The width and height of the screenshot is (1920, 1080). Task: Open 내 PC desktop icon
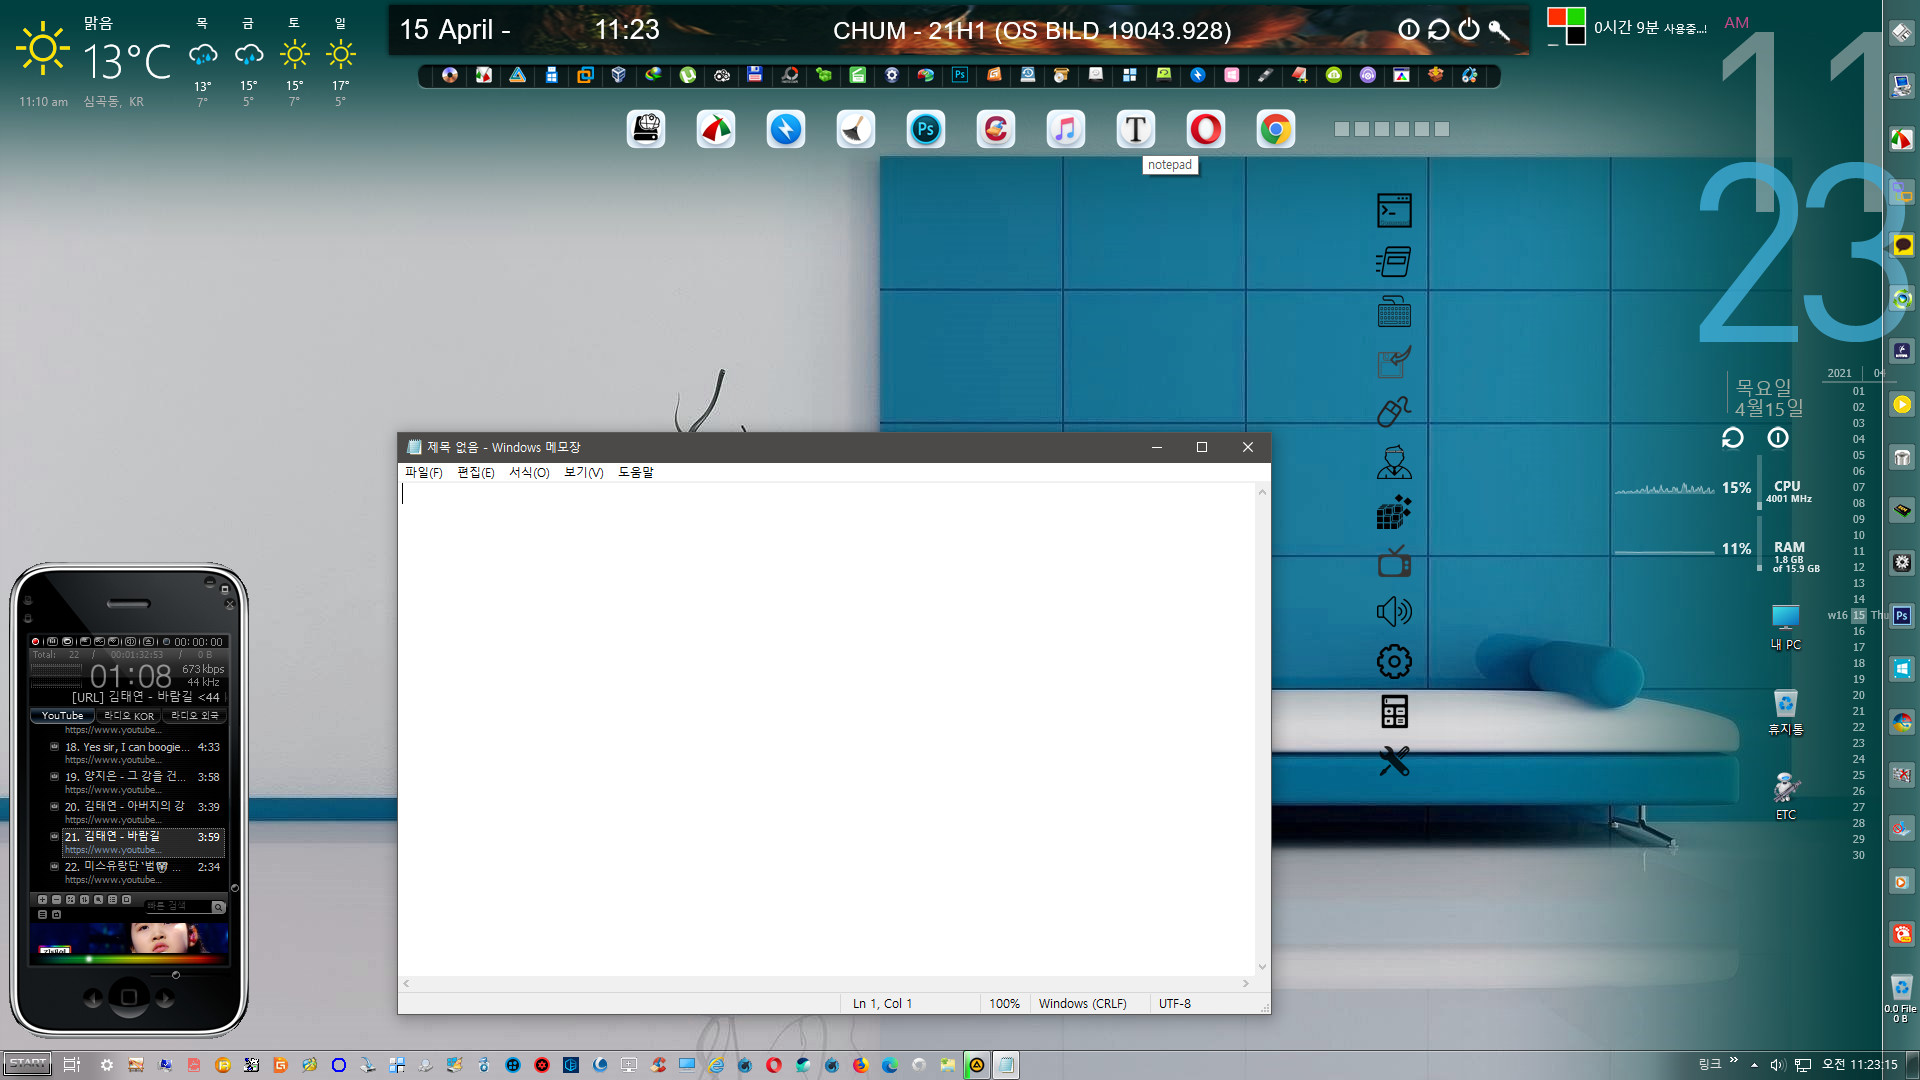[x=1785, y=628]
